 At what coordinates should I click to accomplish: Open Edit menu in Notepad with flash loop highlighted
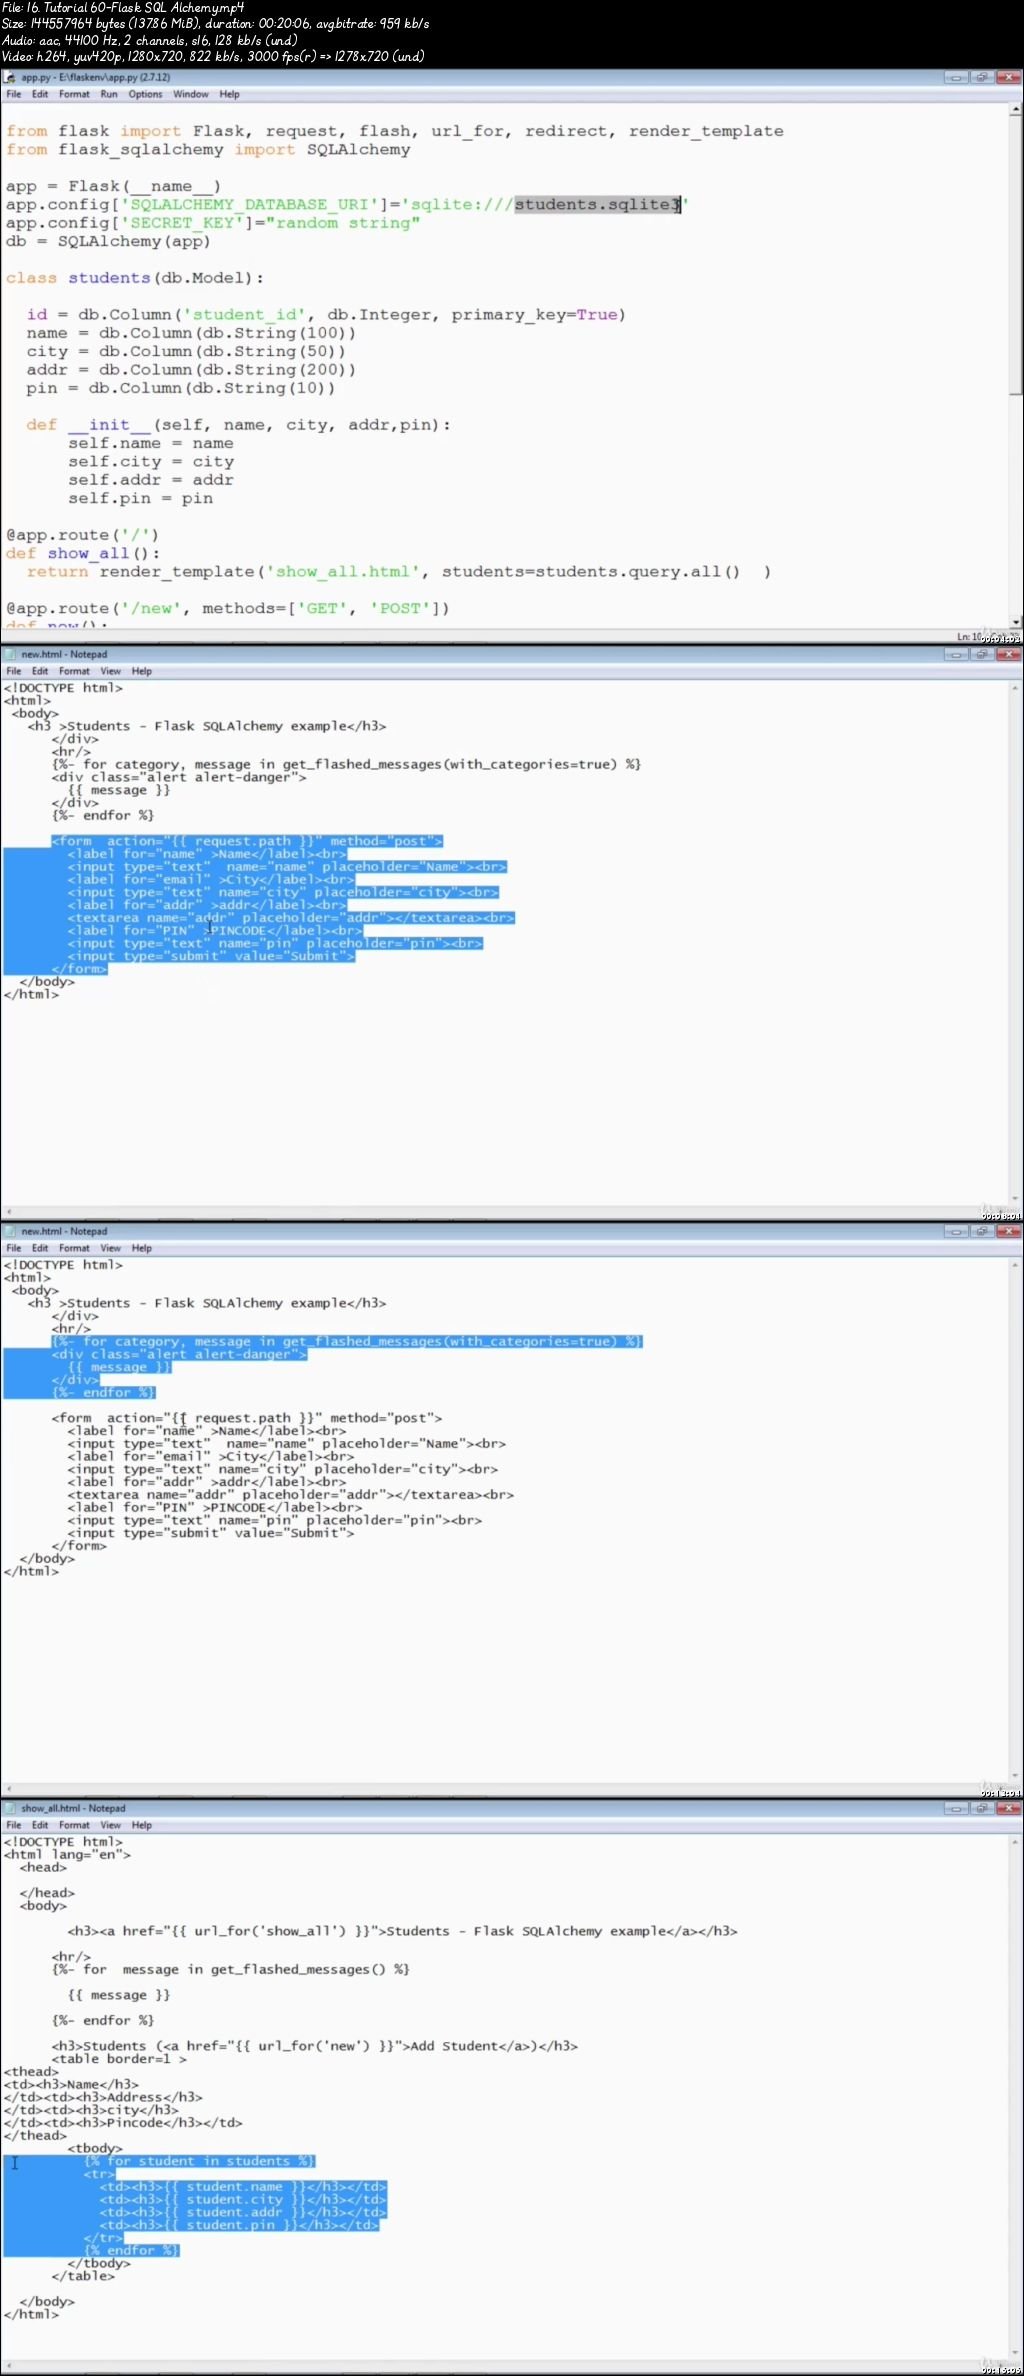[x=40, y=1248]
